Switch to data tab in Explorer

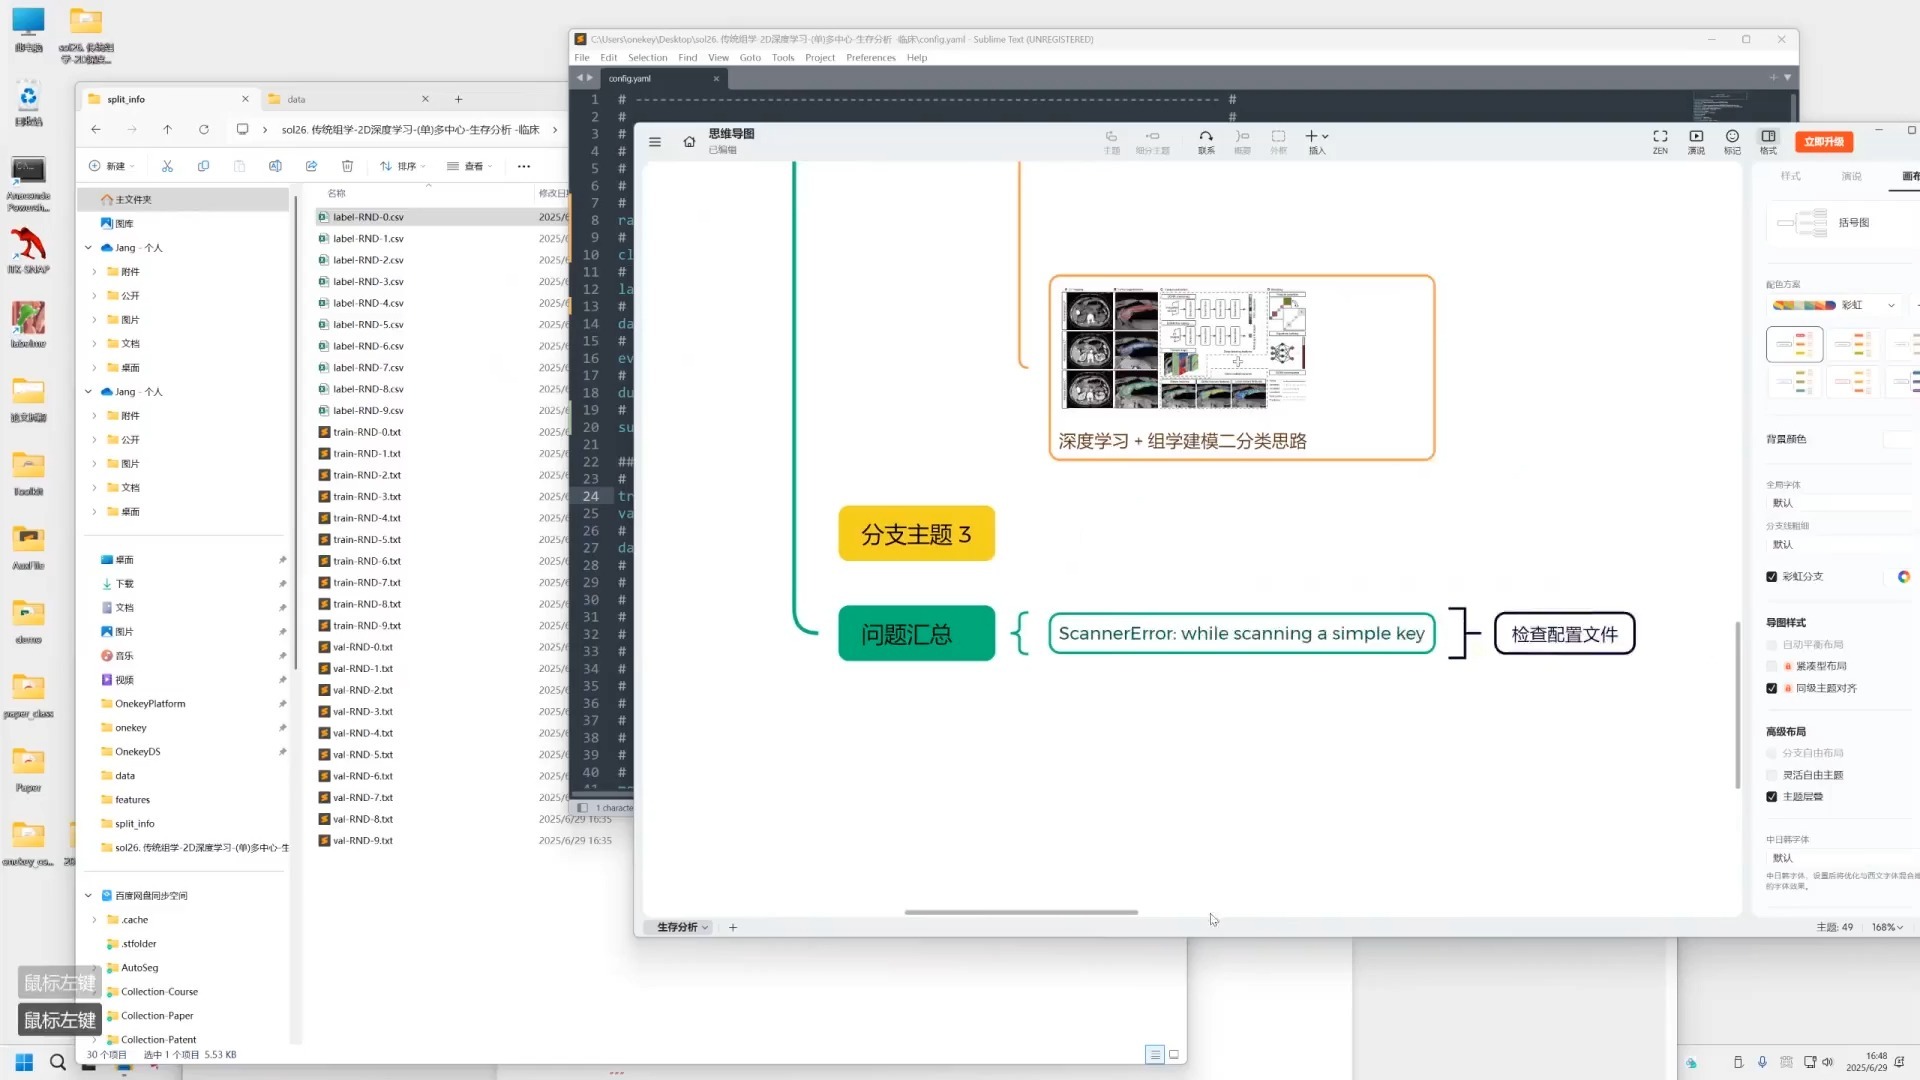point(348,99)
